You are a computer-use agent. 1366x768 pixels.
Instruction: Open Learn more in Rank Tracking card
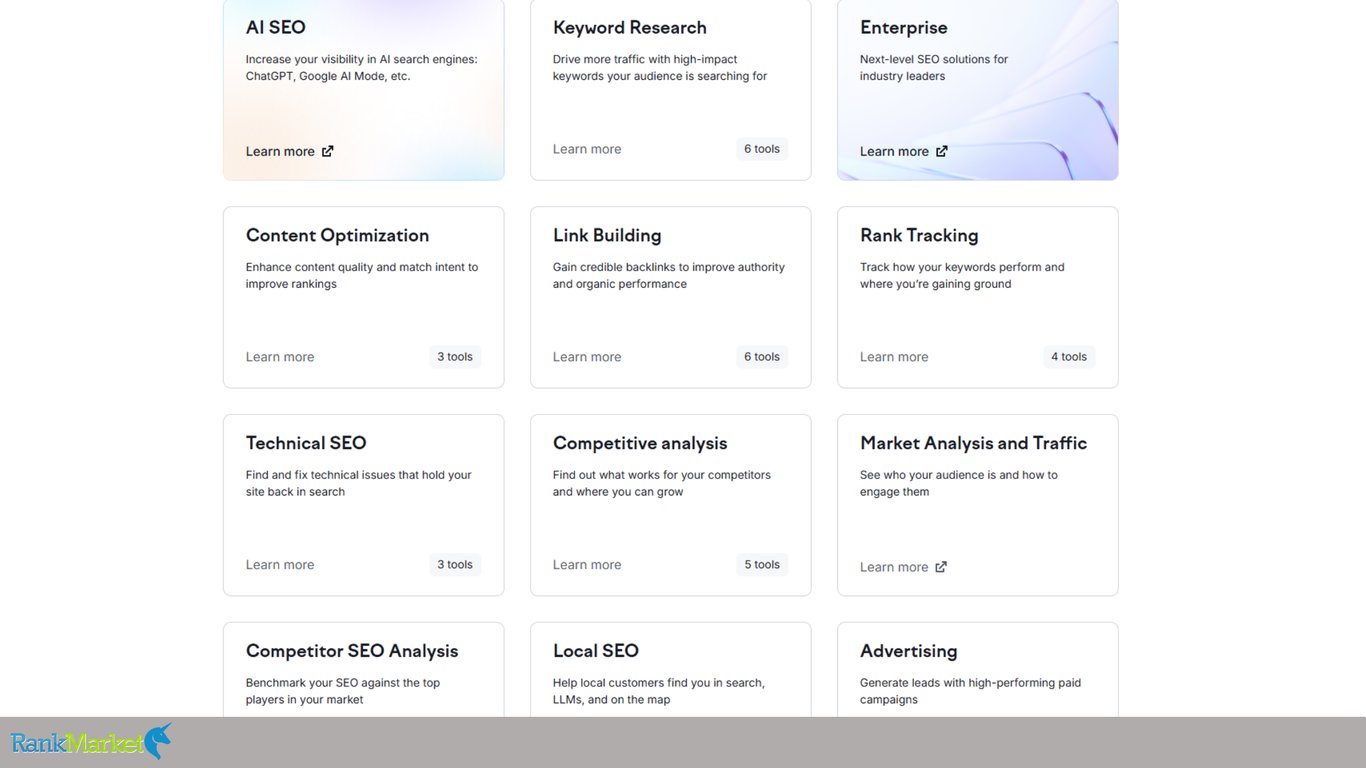894,357
